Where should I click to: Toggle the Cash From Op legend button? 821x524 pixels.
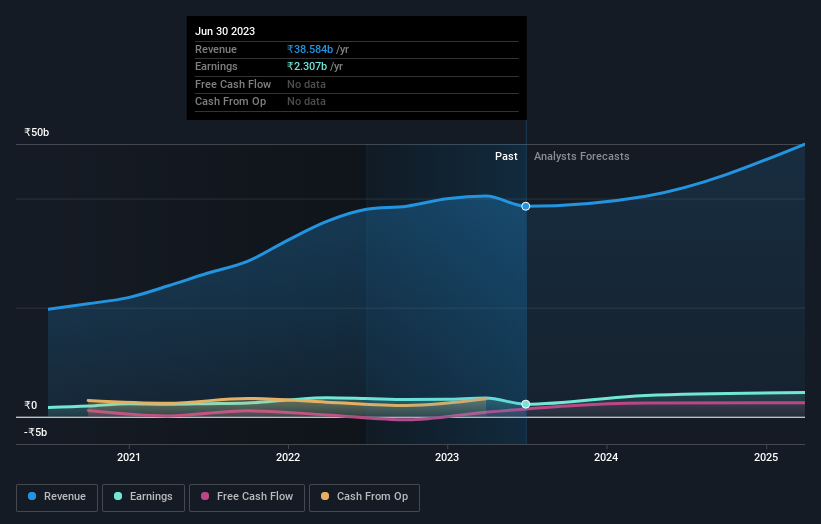point(364,497)
